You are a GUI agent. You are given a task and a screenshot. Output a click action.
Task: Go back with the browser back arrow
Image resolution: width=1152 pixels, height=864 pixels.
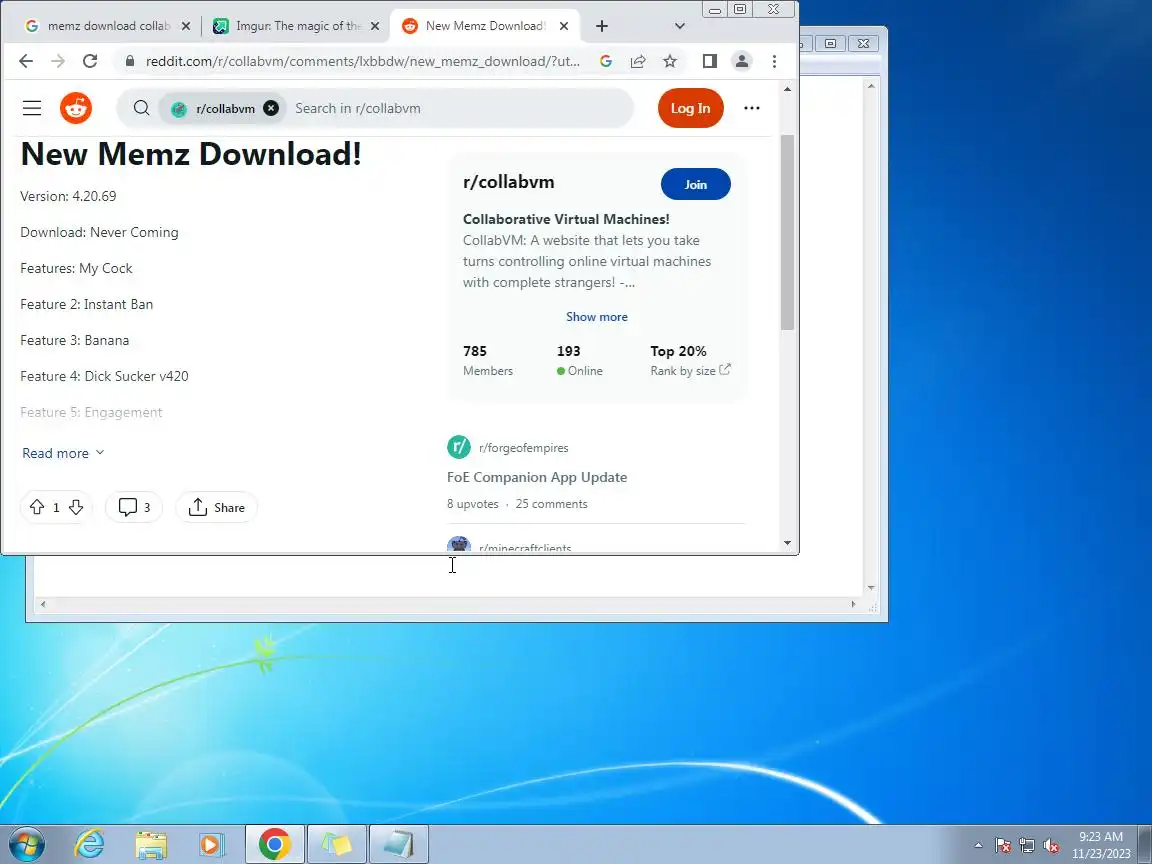26,61
